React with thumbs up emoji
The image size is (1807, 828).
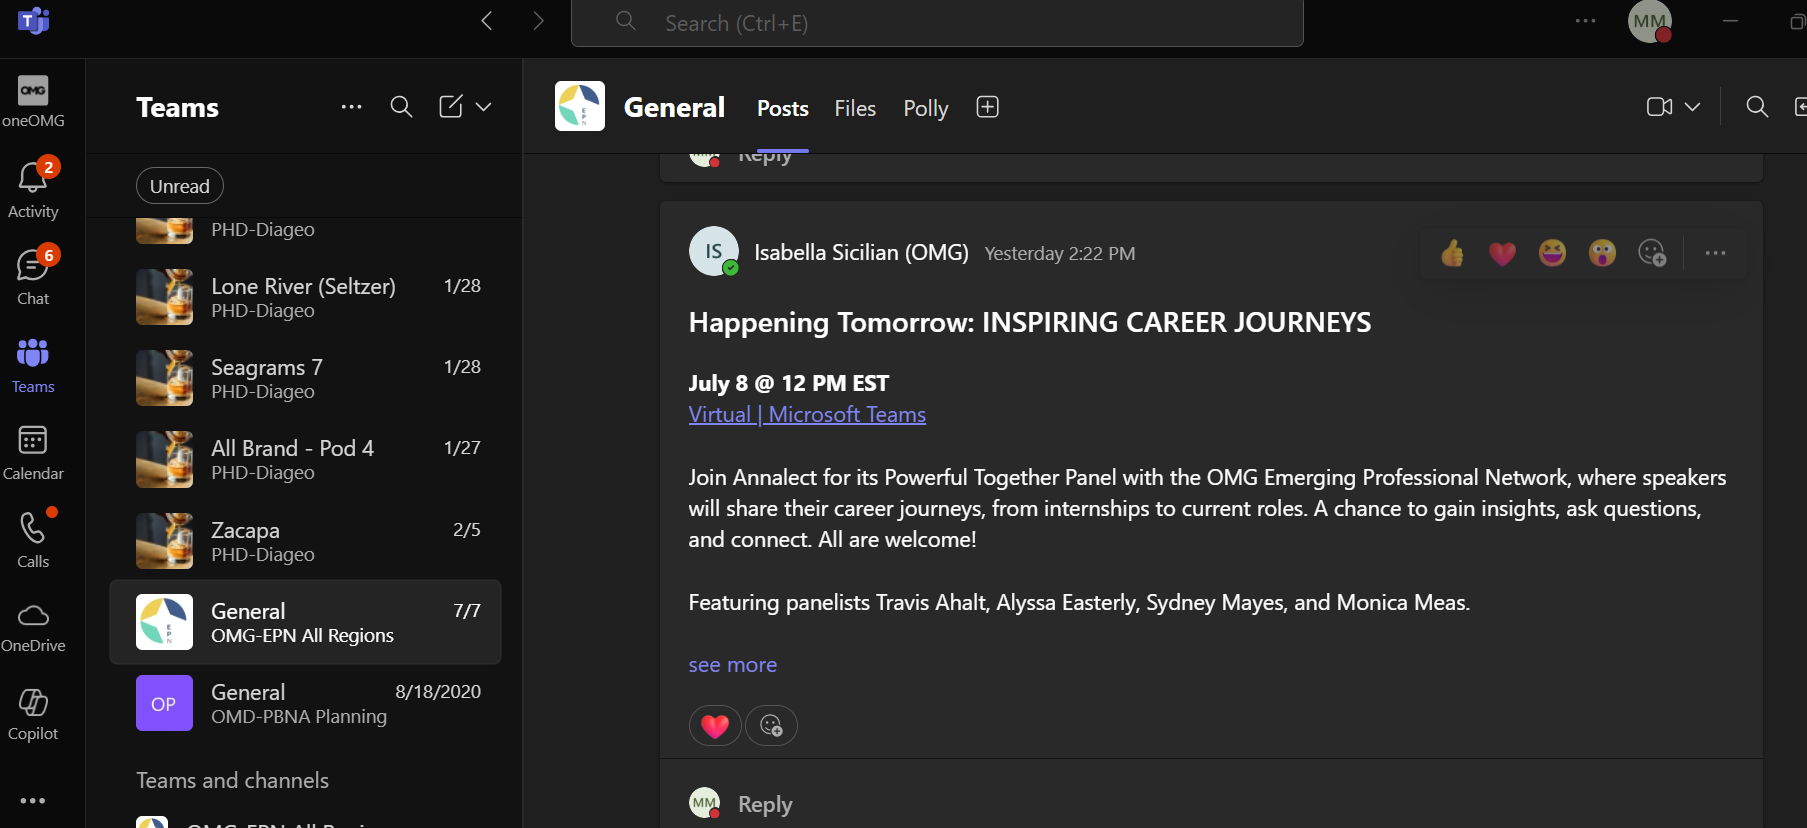pos(1452,253)
